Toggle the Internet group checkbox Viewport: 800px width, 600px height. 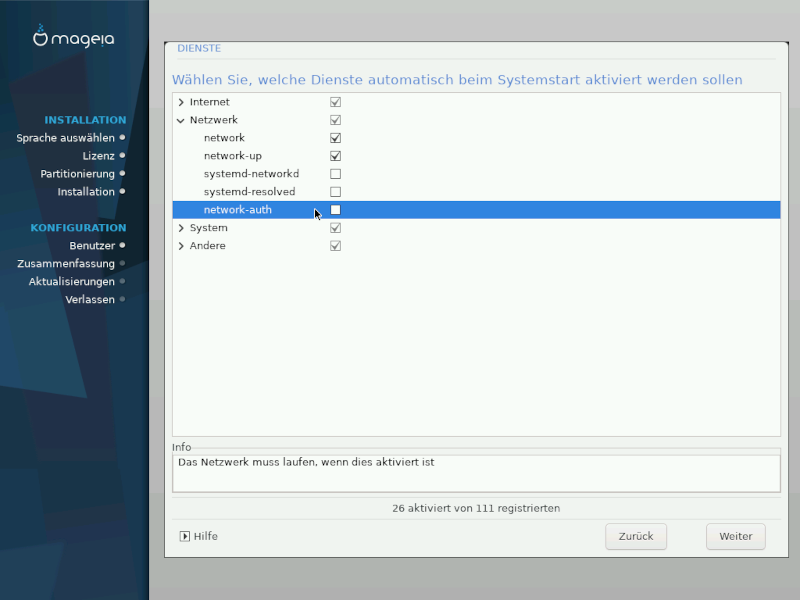pyautogui.click(x=336, y=102)
